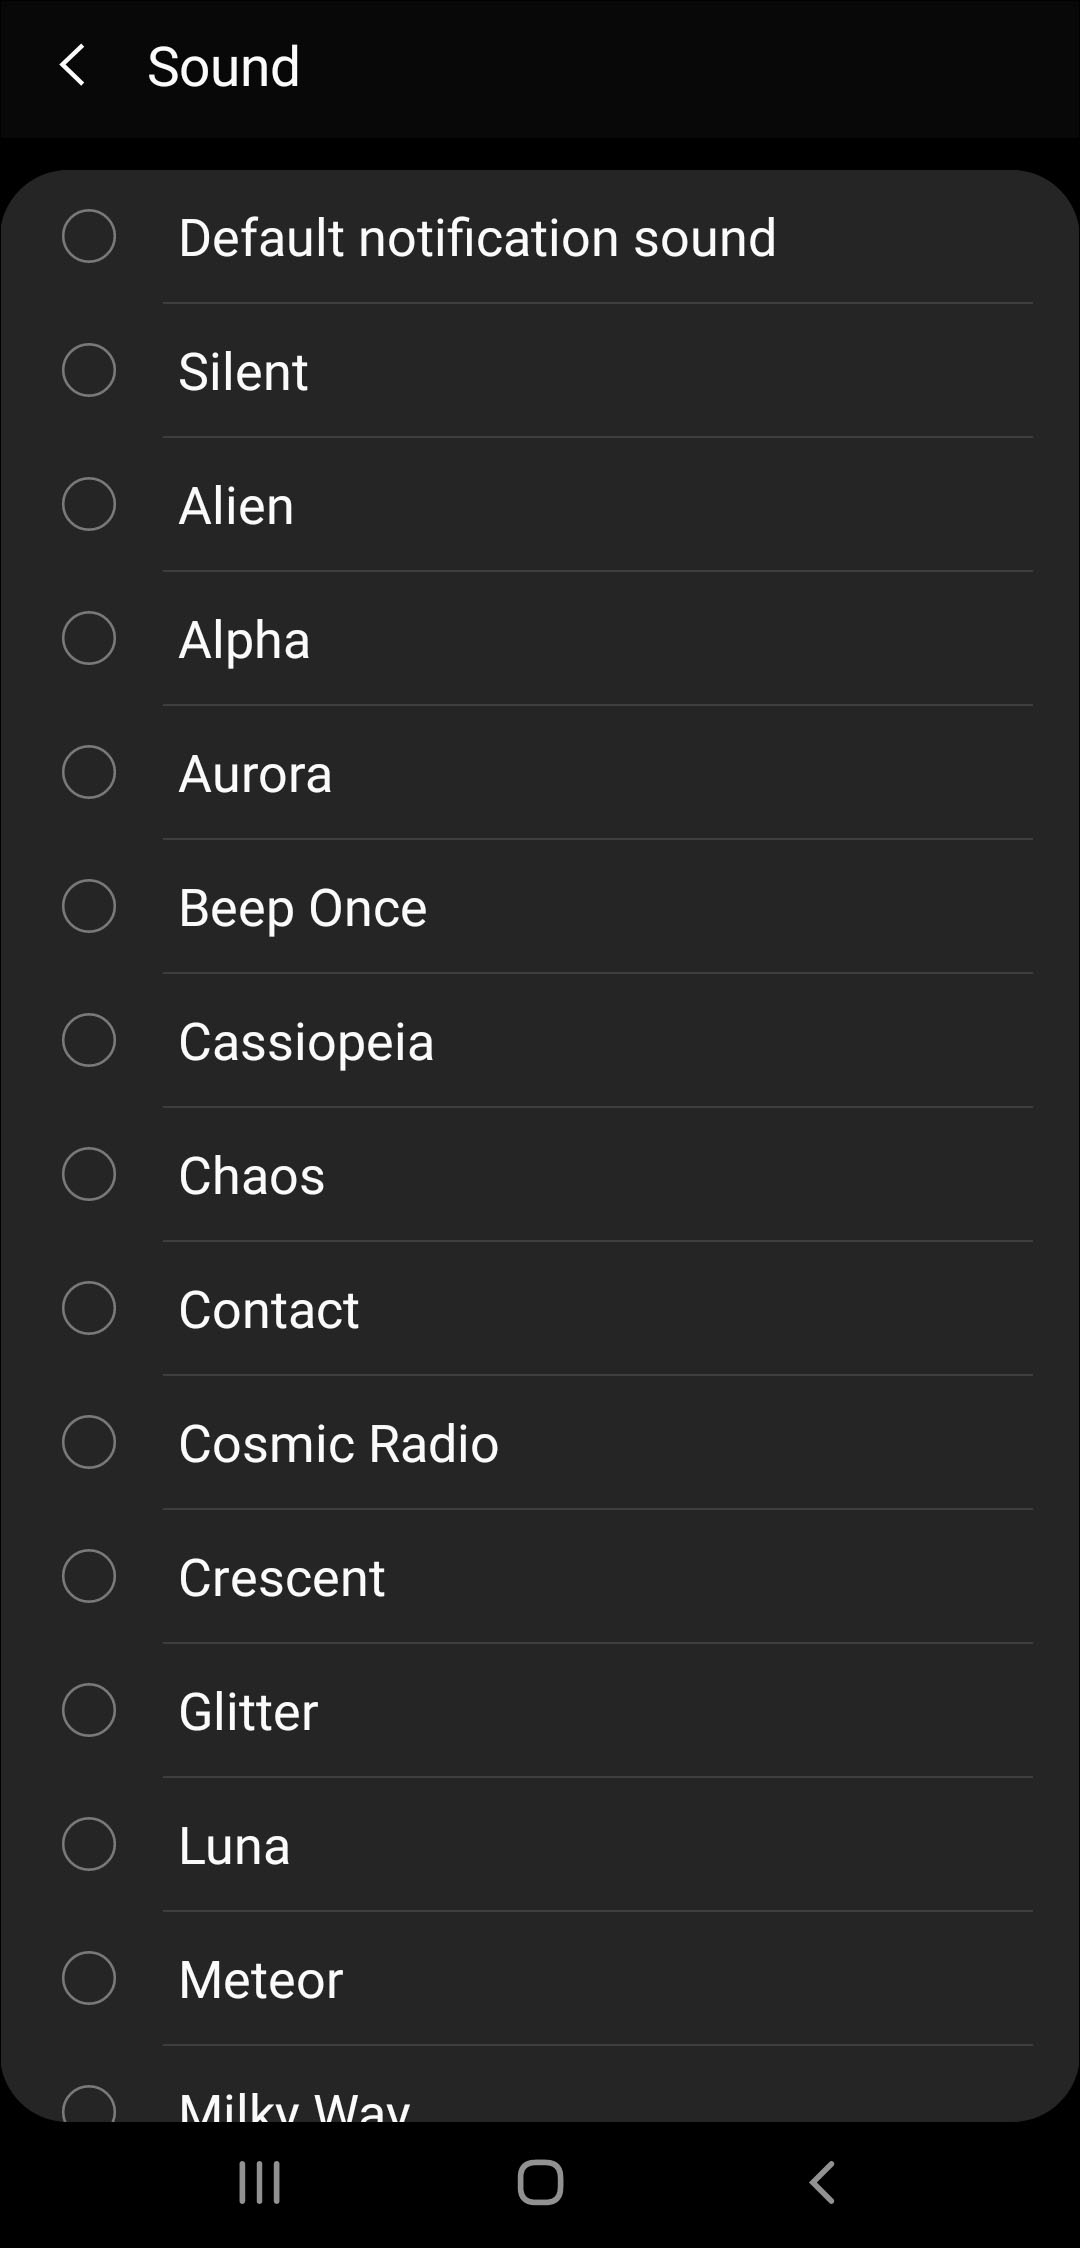This screenshot has height=2248, width=1080.
Task: Select the Cassiopeia radio button
Action: (89, 1041)
